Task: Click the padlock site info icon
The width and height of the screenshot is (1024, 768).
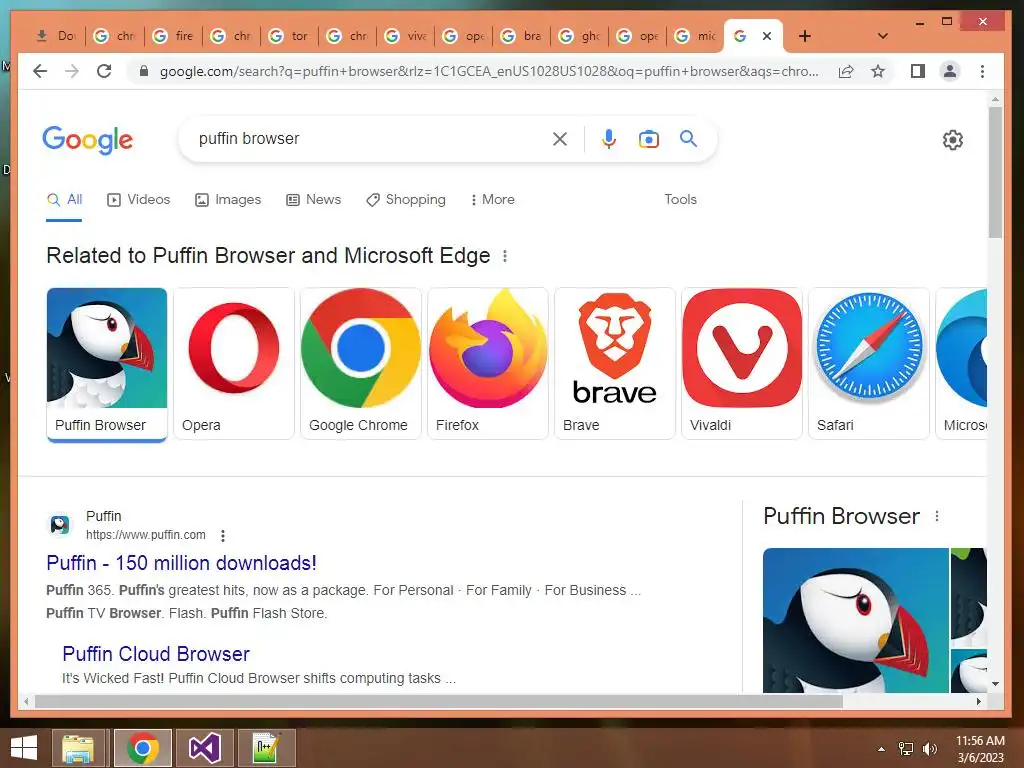Action: pyautogui.click(x=144, y=71)
